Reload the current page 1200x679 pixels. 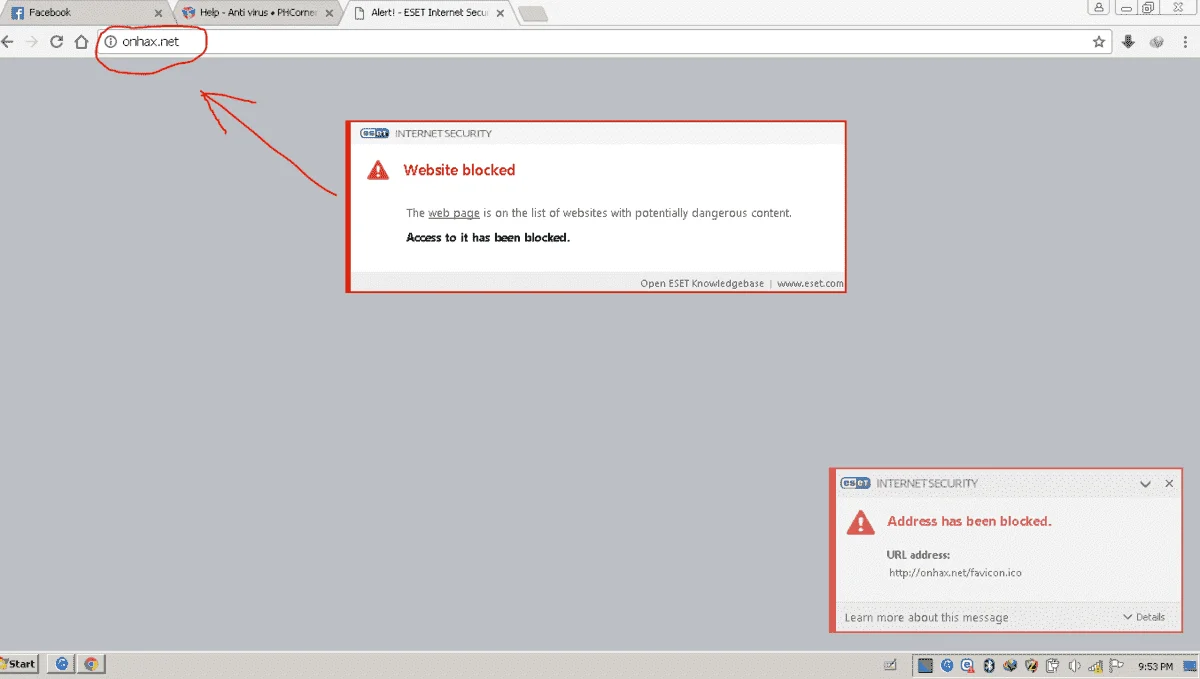click(57, 42)
